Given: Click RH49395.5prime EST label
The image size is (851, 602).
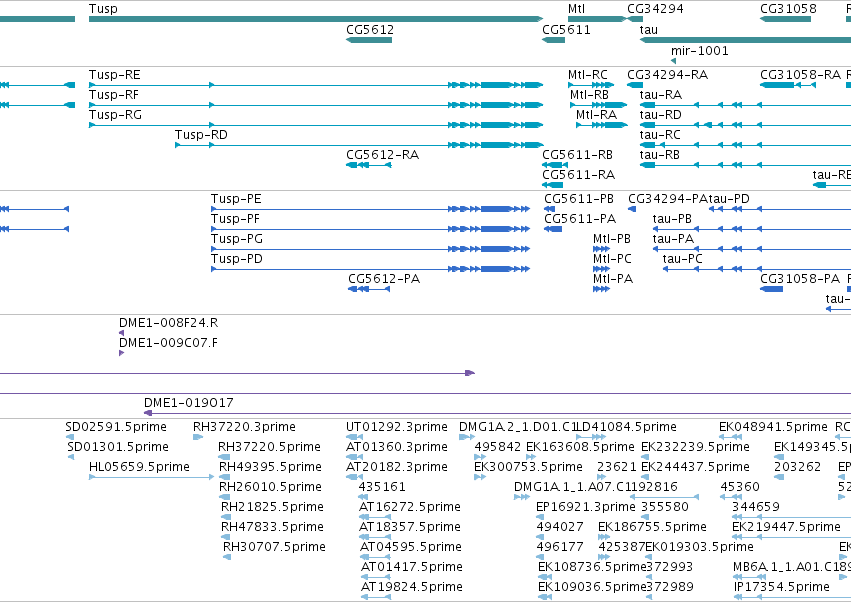Looking at the screenshot, I should pyautogui.click(x=270, y=467).
